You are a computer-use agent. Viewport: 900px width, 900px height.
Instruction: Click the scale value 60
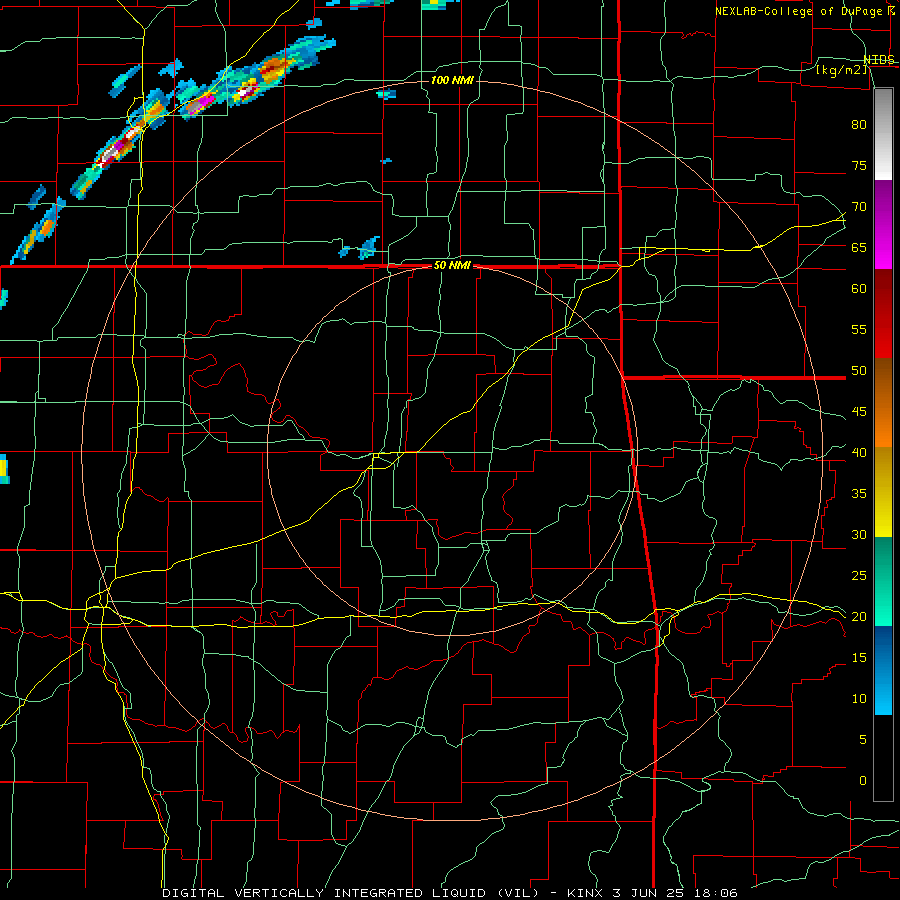859,289
